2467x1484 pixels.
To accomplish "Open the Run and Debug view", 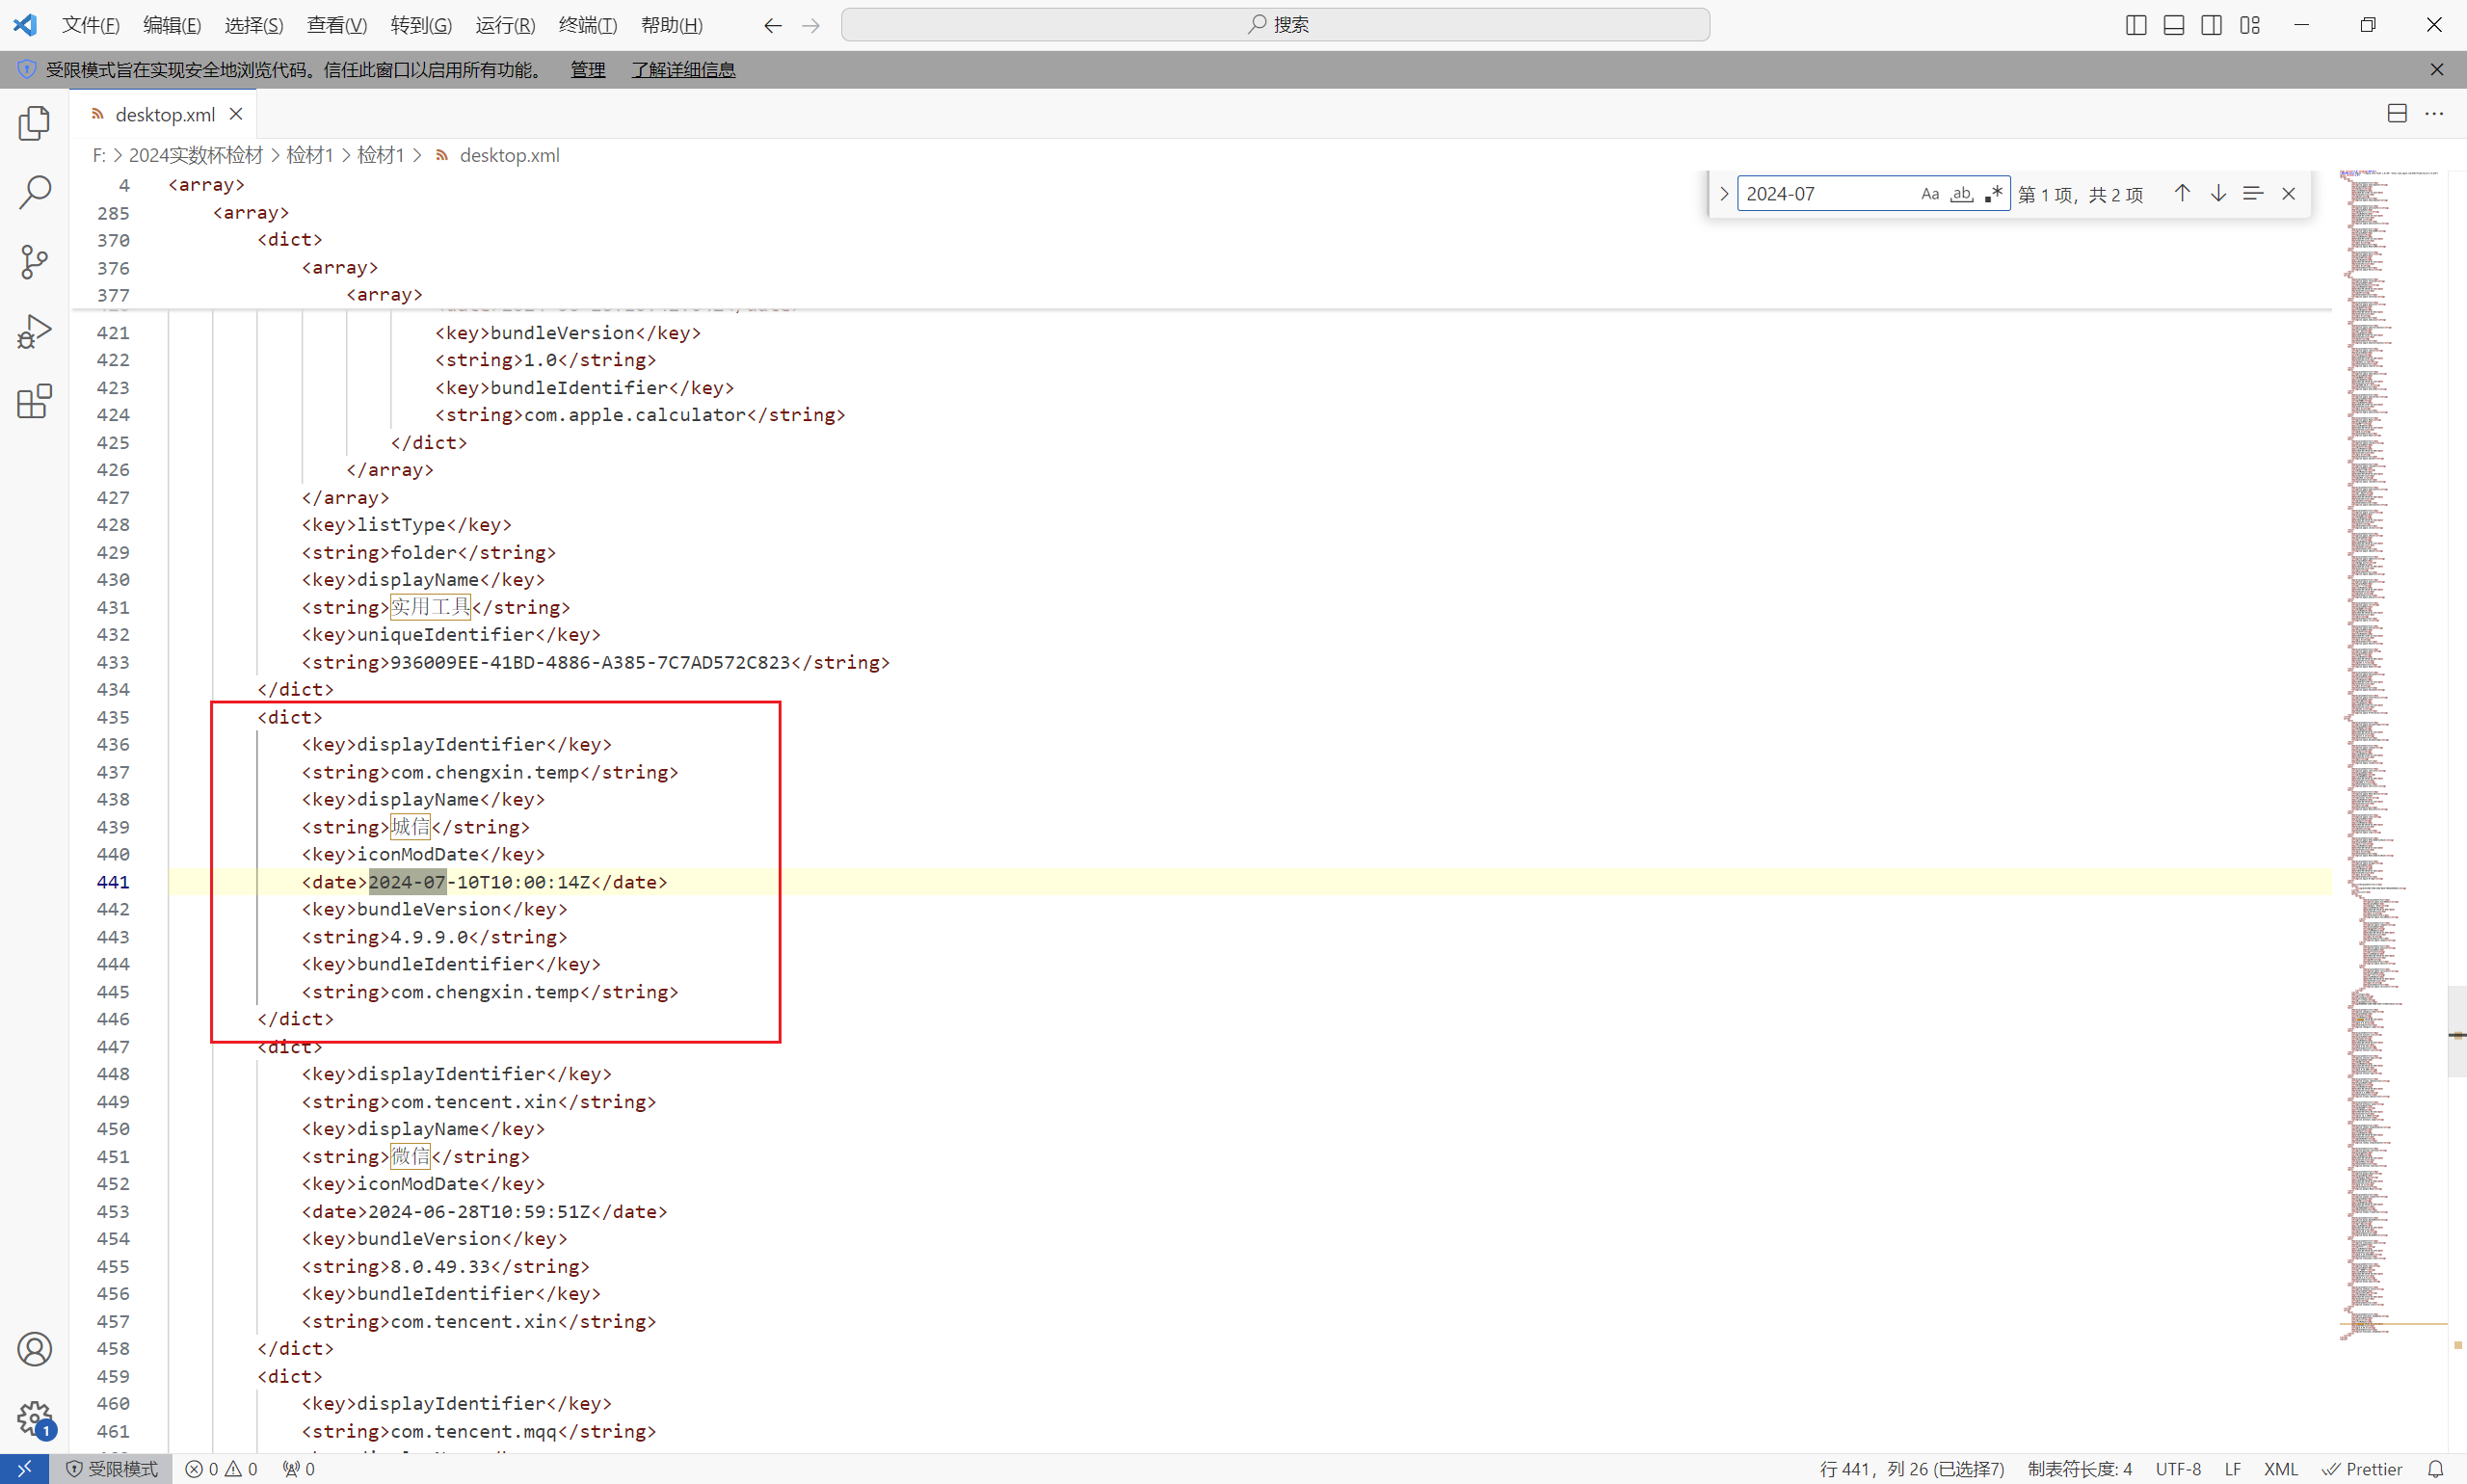I will pos(34,332).
